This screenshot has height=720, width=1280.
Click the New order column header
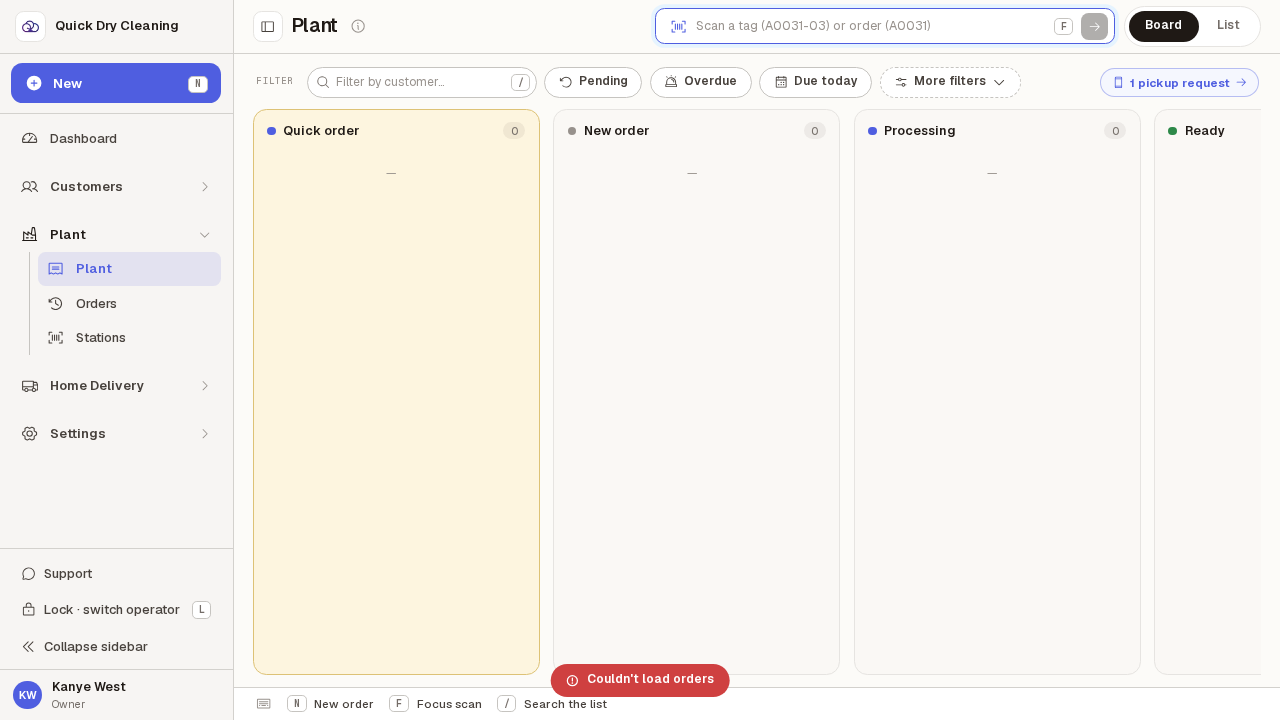[x=696, y=131]
